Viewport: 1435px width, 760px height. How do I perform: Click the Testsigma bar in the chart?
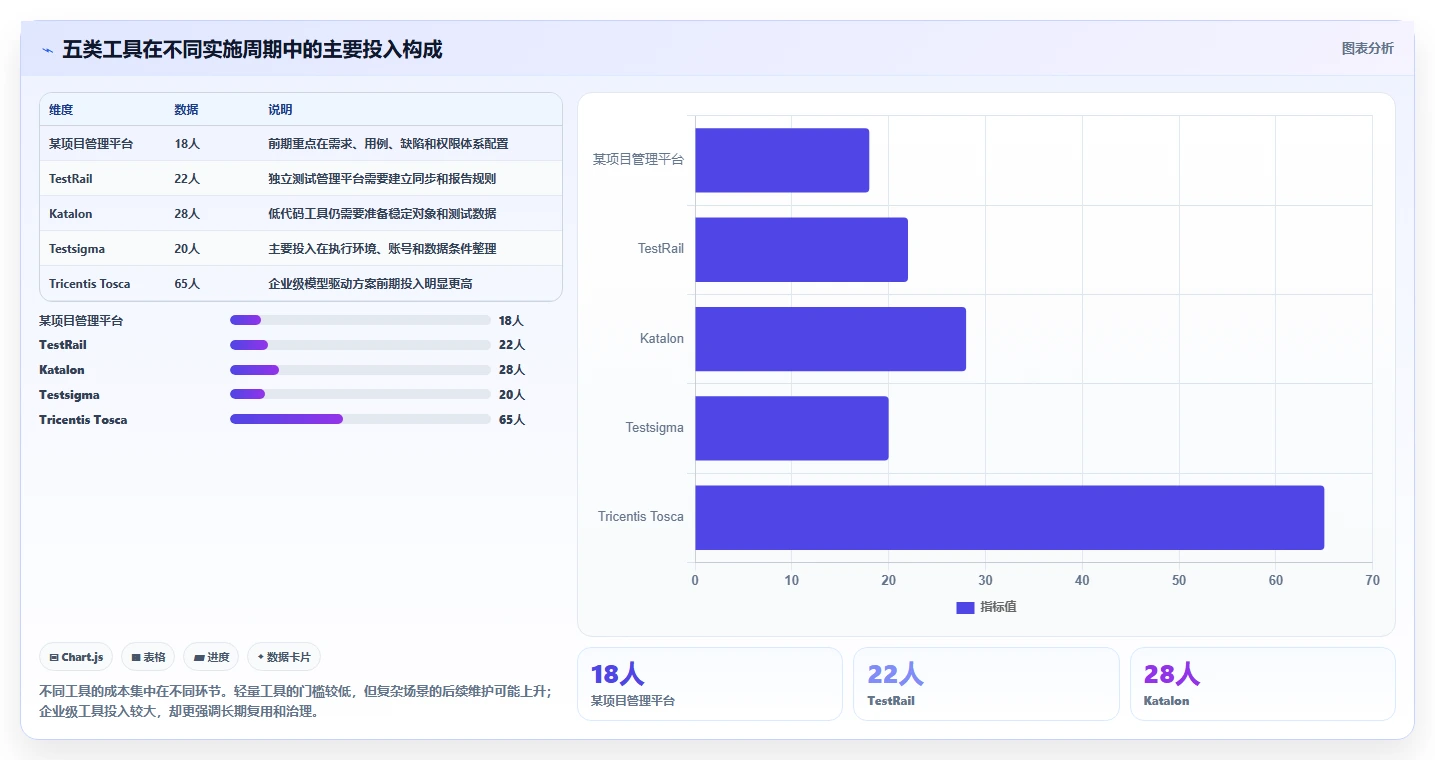pos(791,428)
